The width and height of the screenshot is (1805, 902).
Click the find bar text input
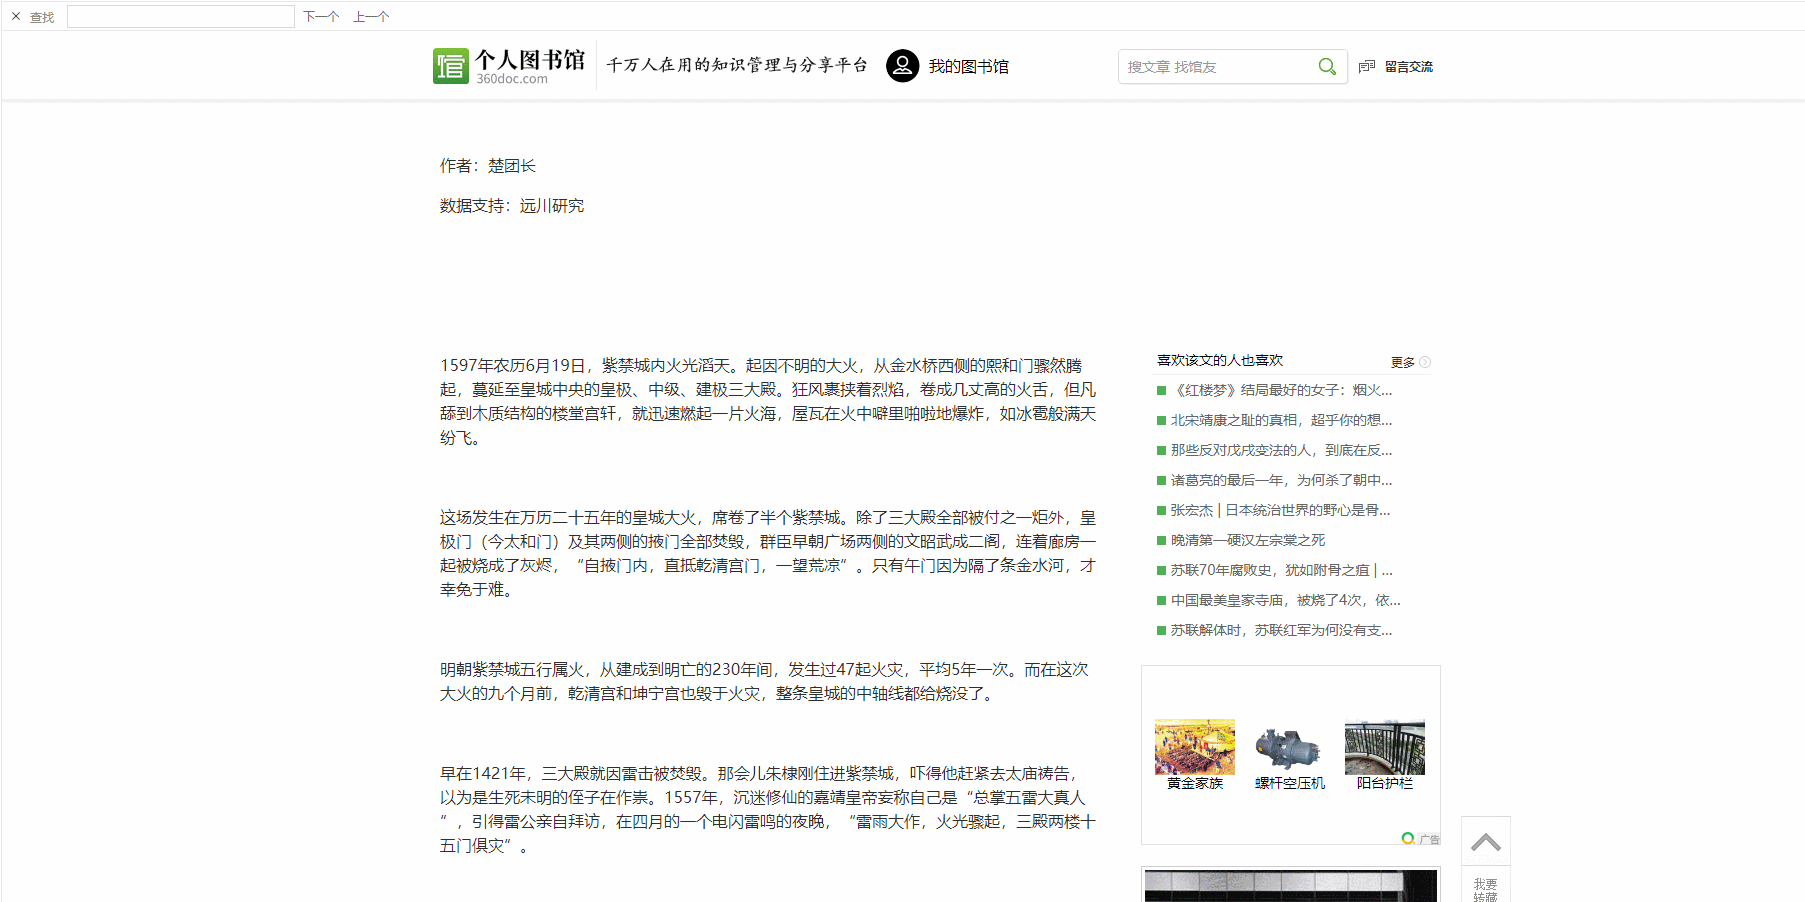[x=180, y=16]
